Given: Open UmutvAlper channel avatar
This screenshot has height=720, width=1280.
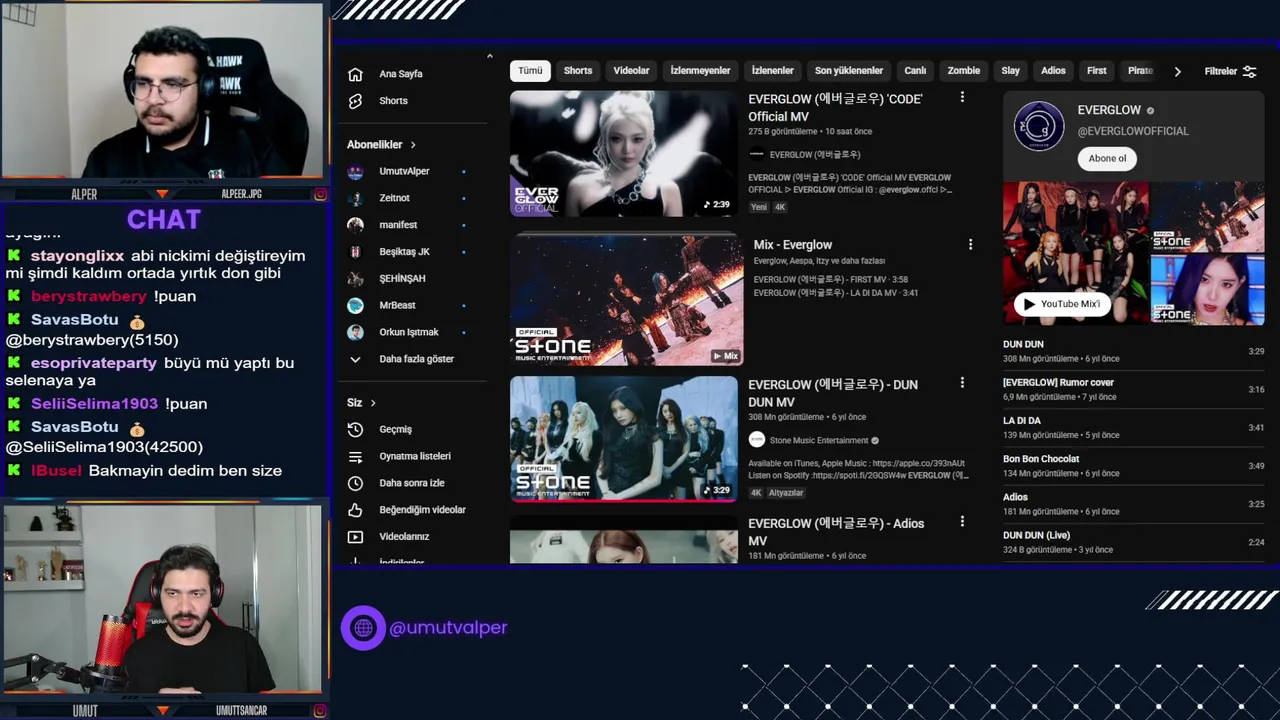Looking at the screenshot, I should coord(355,171).
